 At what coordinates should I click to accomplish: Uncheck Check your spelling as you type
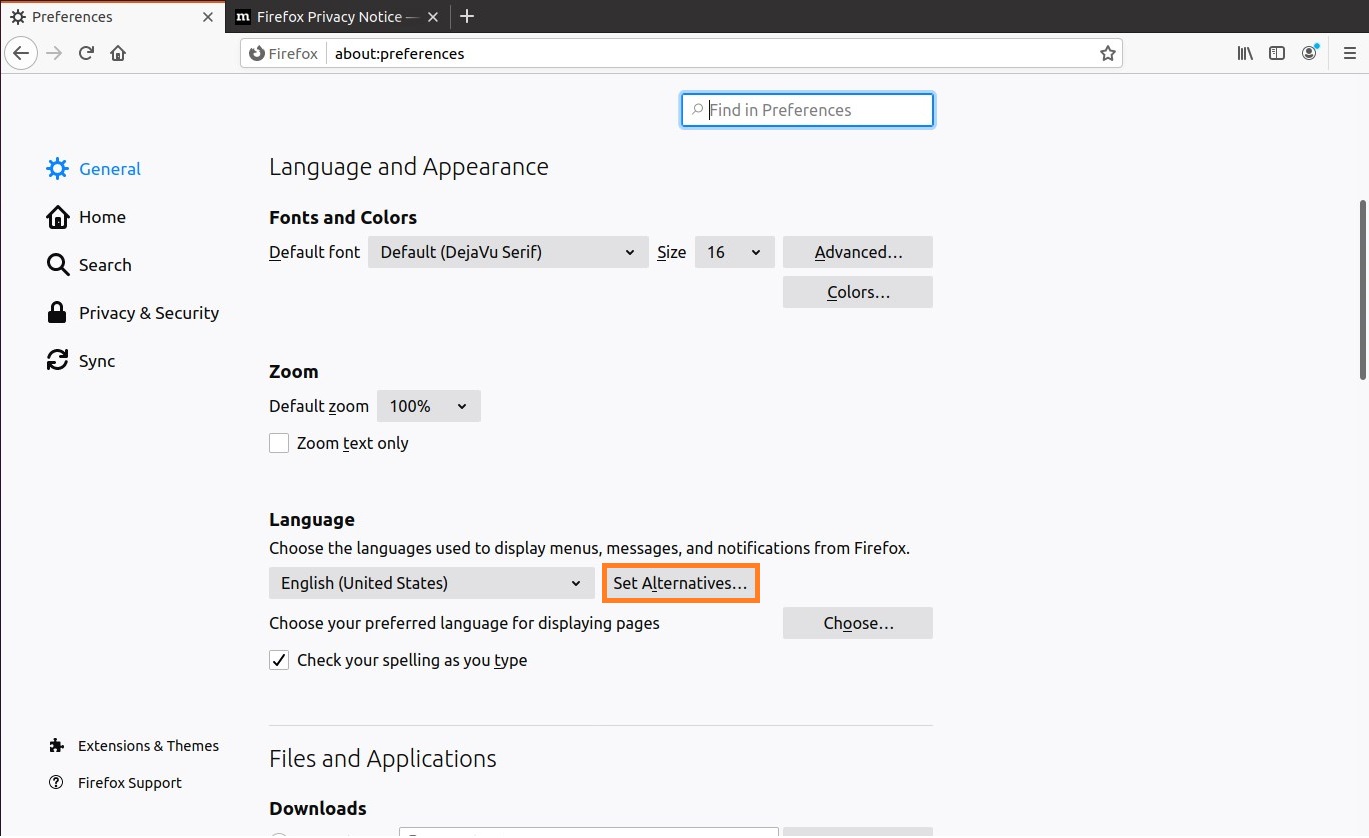click(279, 660)
